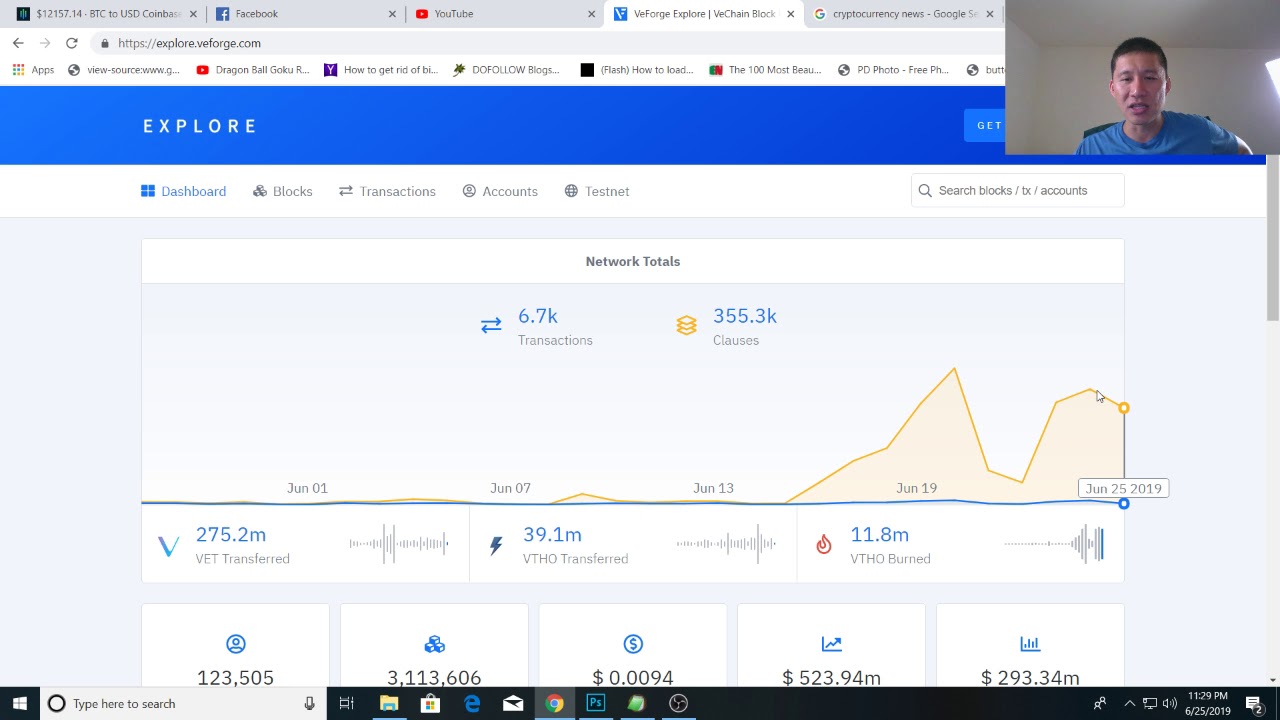Image resolution: width=1280 pixels, height=720 pixels.
Task: Open the How to get rid of bookmark
Action: (x=381, y=70)
